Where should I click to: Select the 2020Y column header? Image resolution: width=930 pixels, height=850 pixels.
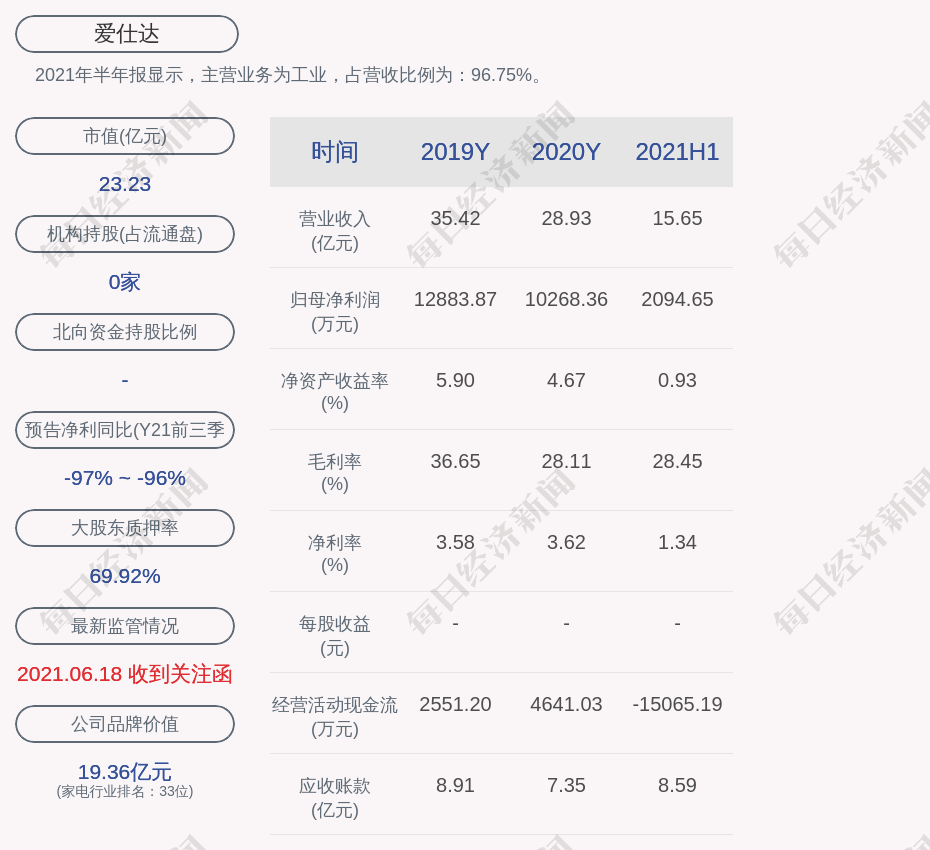[x=566, y=152]
